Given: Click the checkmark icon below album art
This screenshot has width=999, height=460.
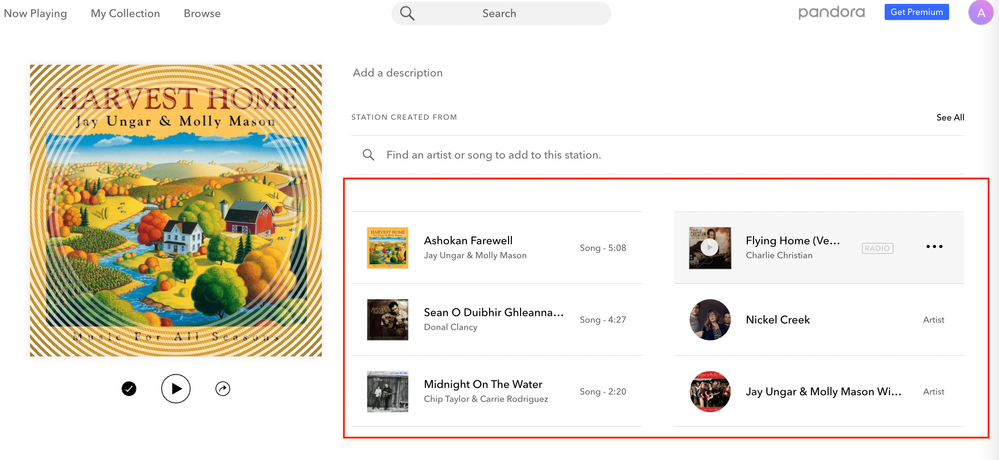Looking at the screenshot, I should (x=129, y=389).
